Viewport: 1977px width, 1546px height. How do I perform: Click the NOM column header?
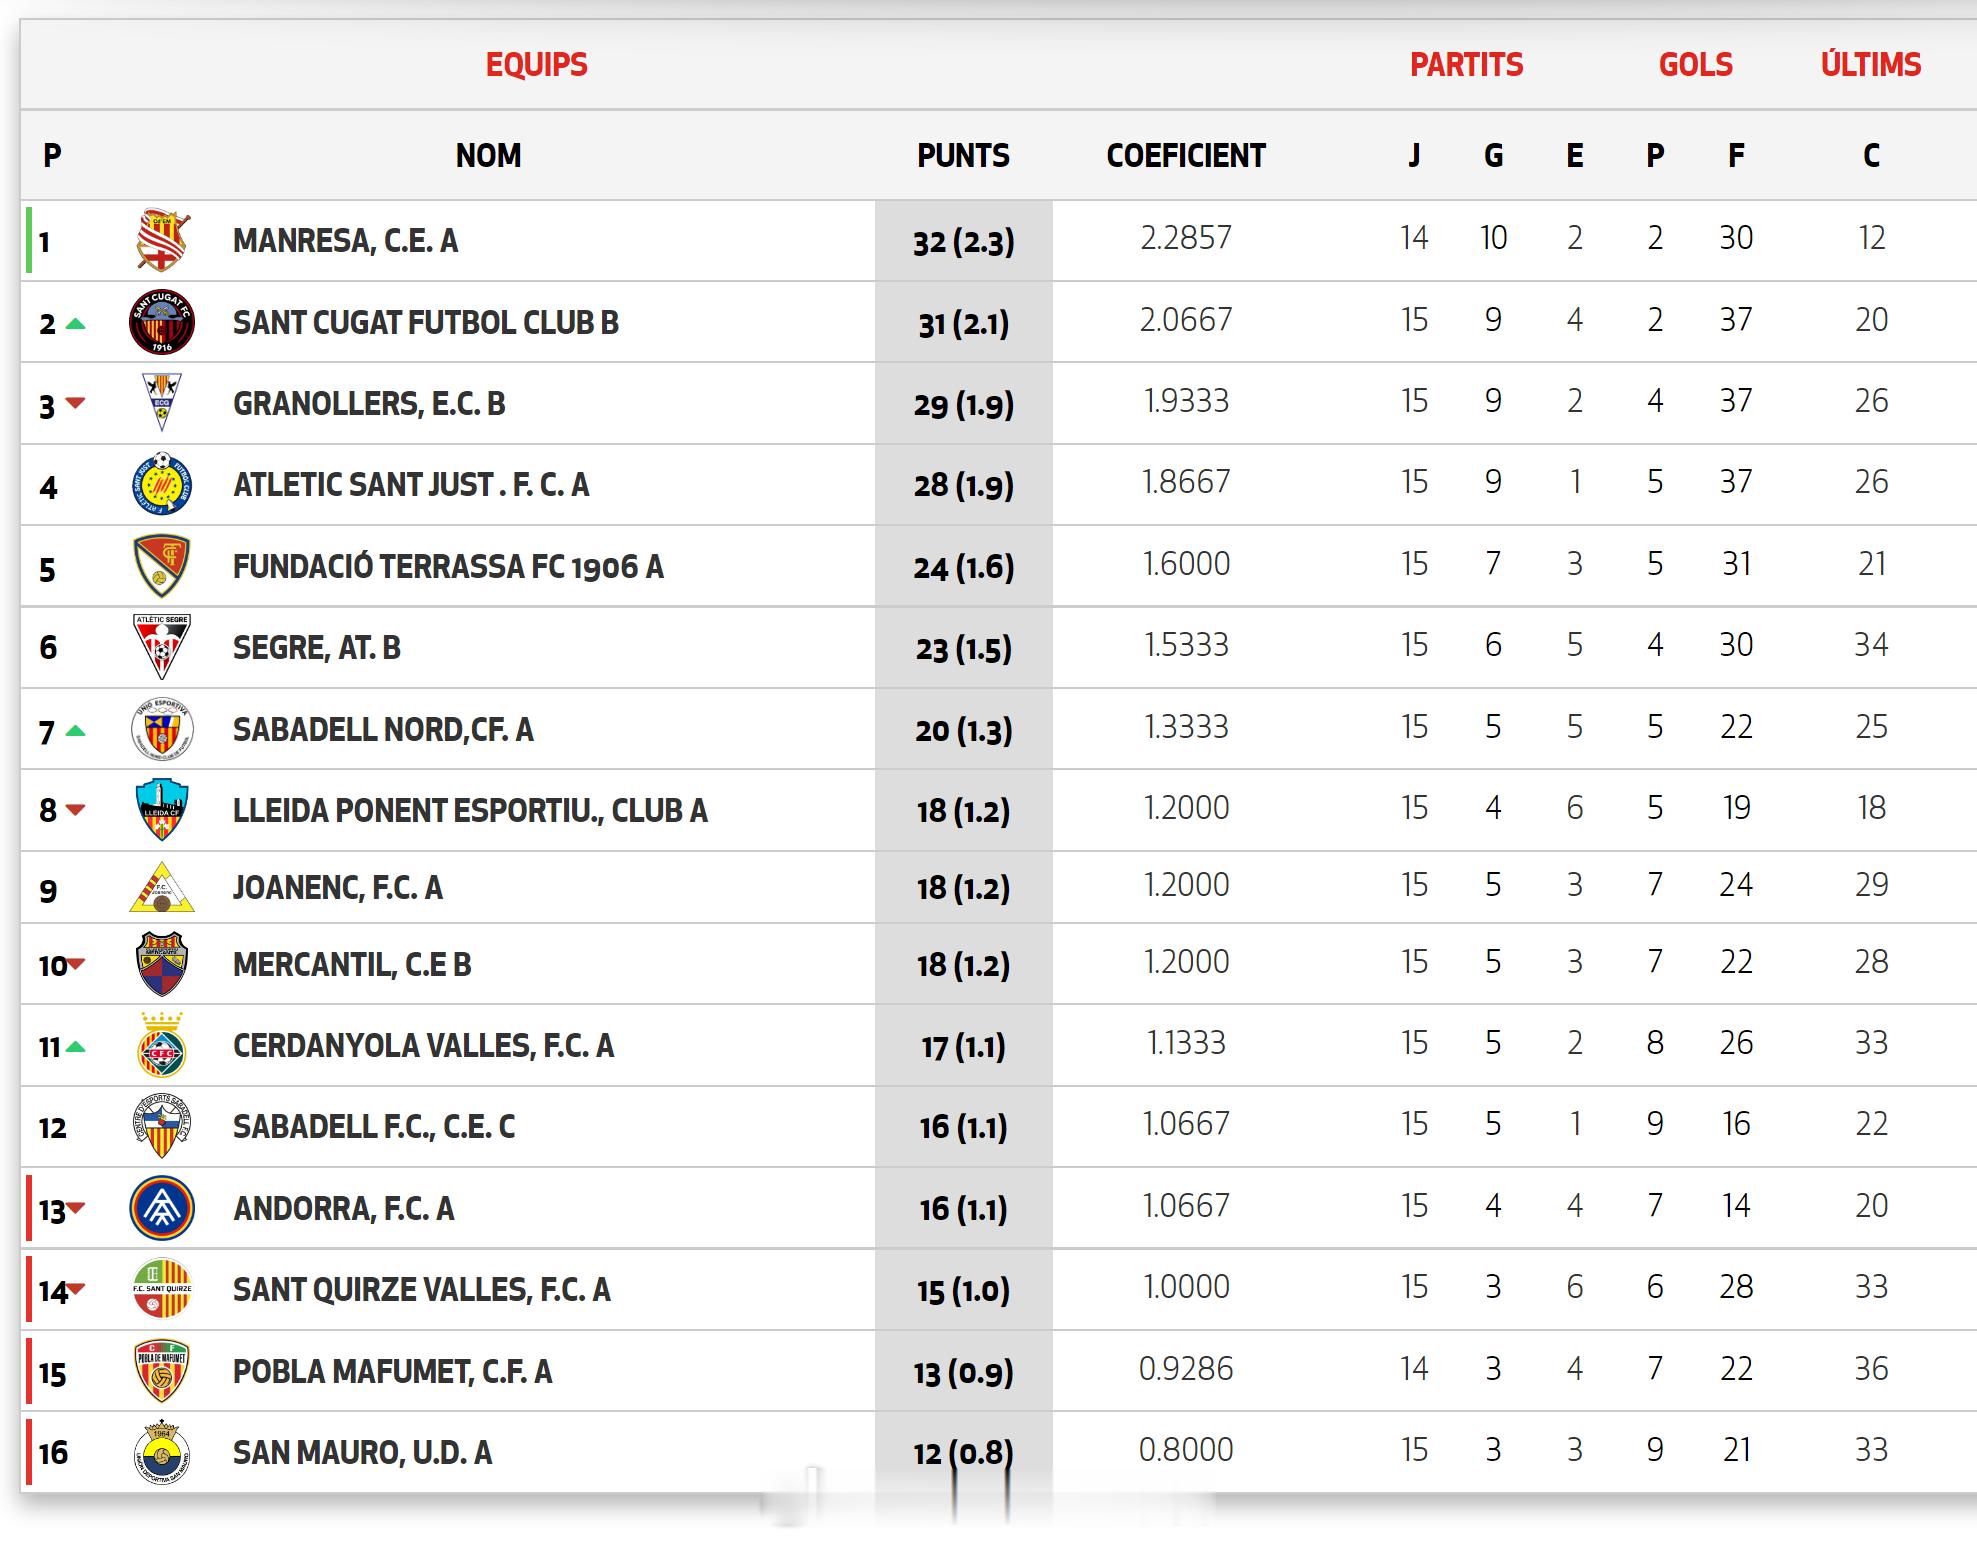pyautogui.click(x=488, y=156)
